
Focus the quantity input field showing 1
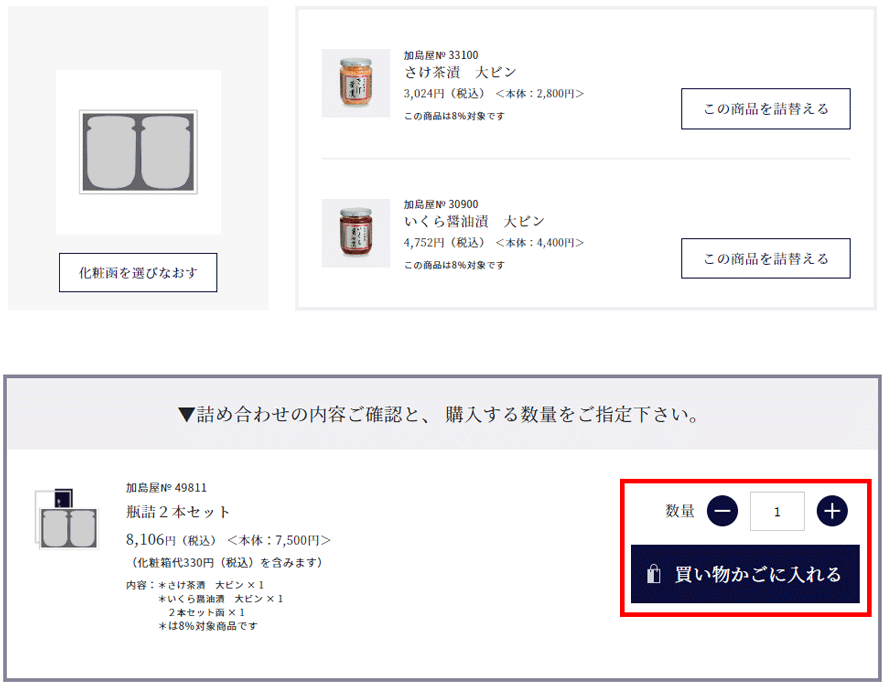click(777, 511)
